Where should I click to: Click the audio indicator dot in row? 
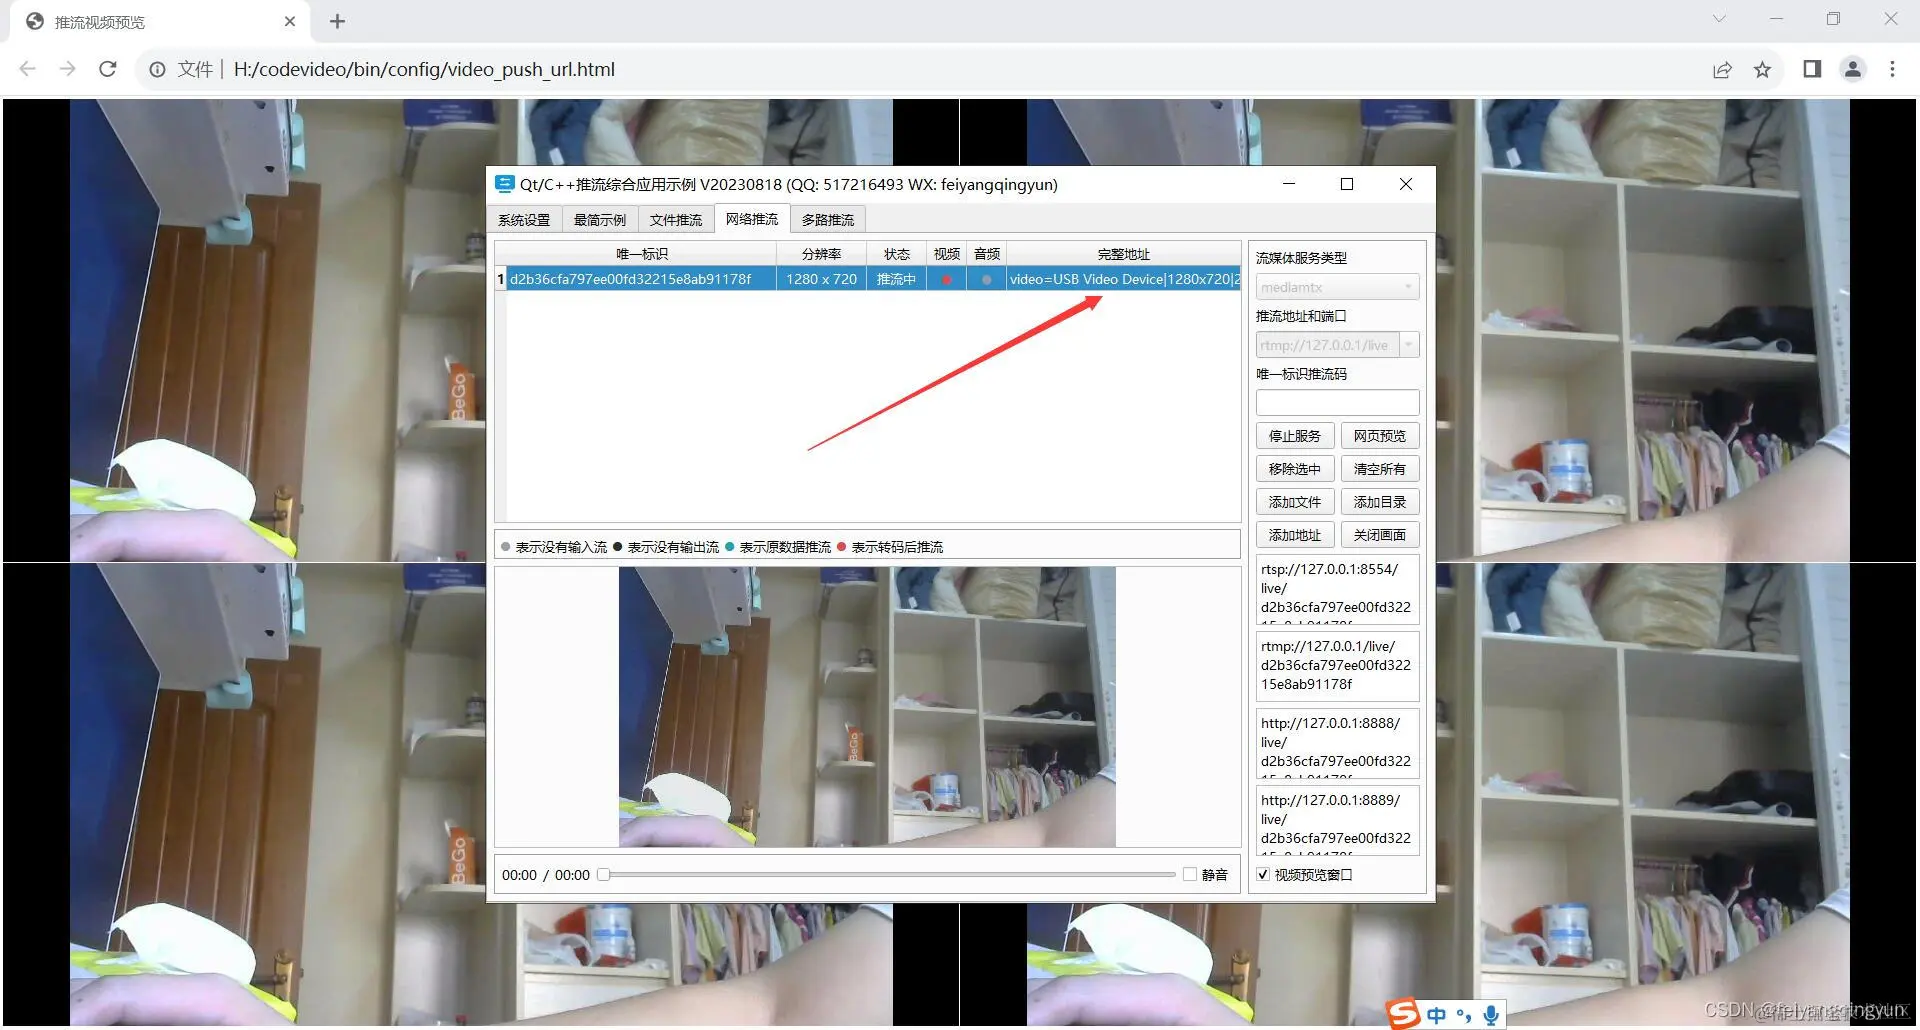[x=986, y=279]
